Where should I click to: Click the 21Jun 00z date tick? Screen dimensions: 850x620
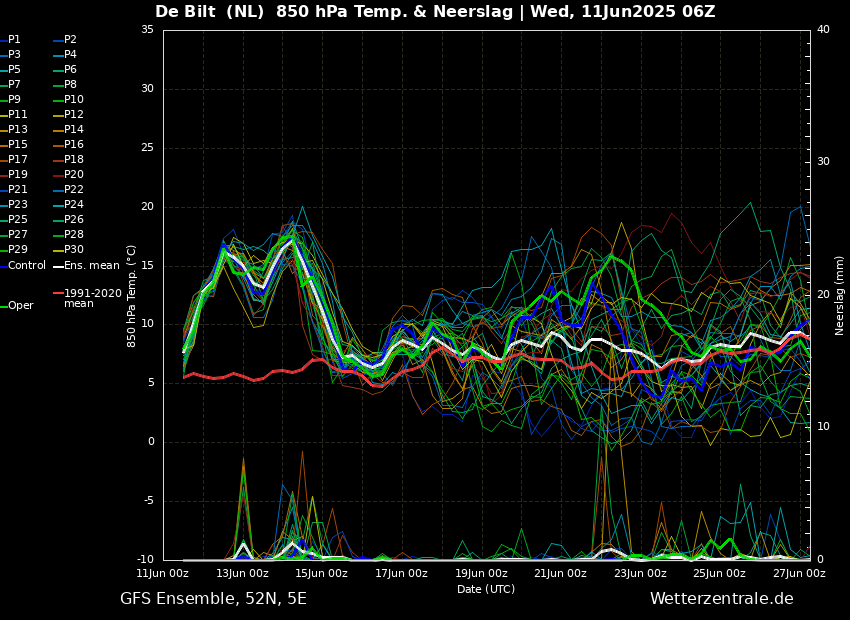pyautogui.click(x=561, y=573)
